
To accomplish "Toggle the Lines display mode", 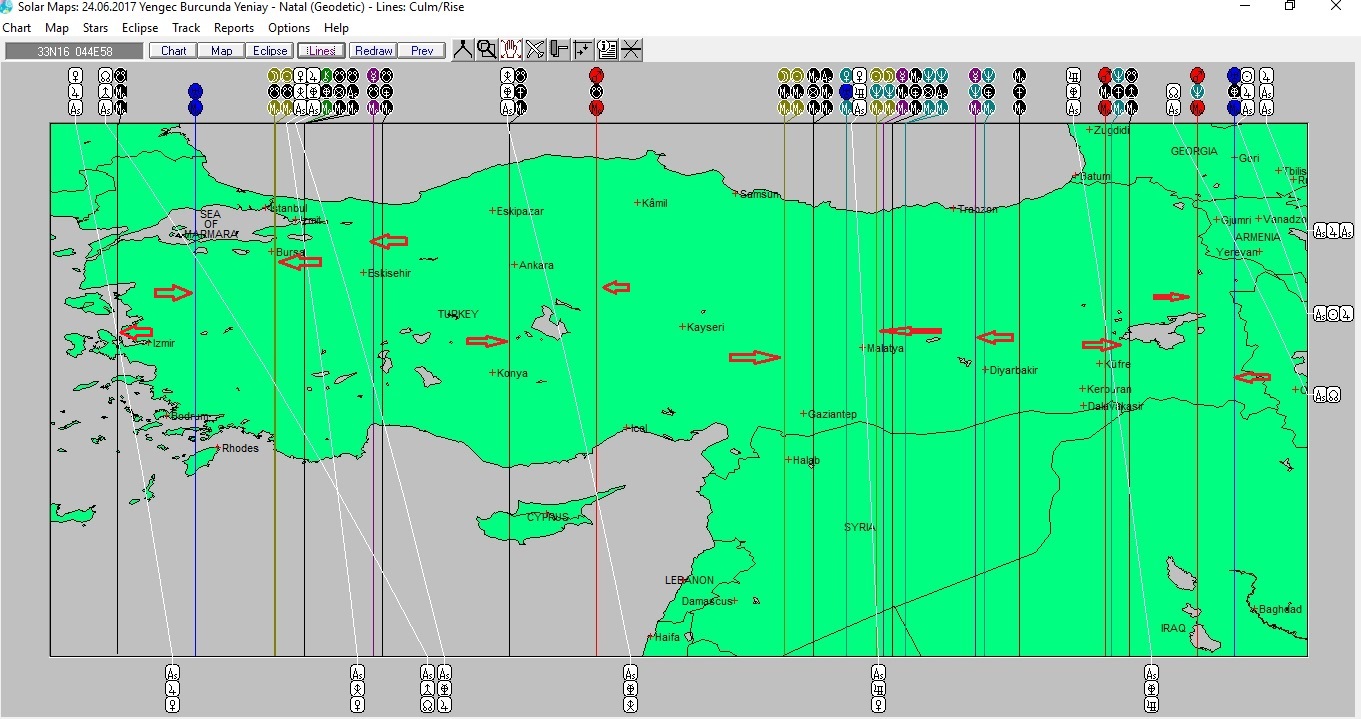I will click(321, 50).
